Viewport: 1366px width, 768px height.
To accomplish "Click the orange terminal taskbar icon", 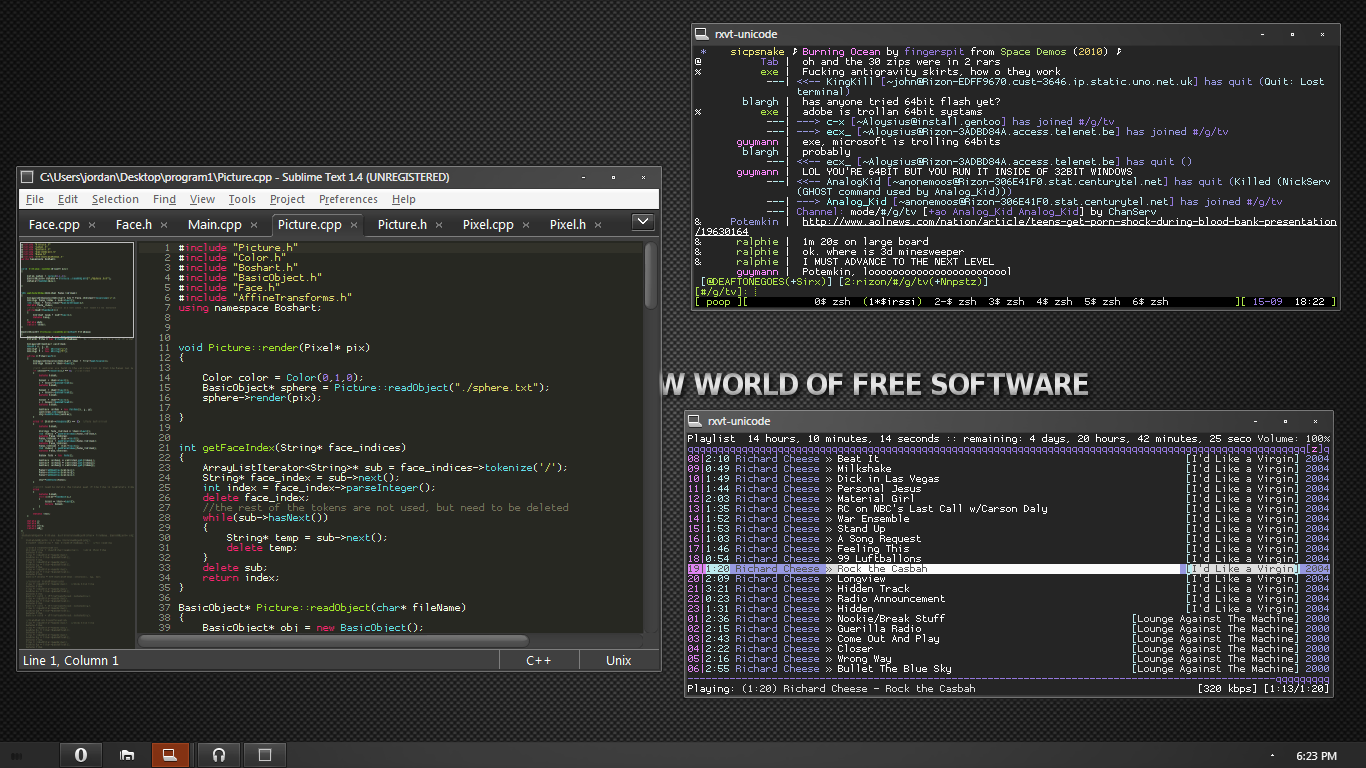I will click(170, 755).
